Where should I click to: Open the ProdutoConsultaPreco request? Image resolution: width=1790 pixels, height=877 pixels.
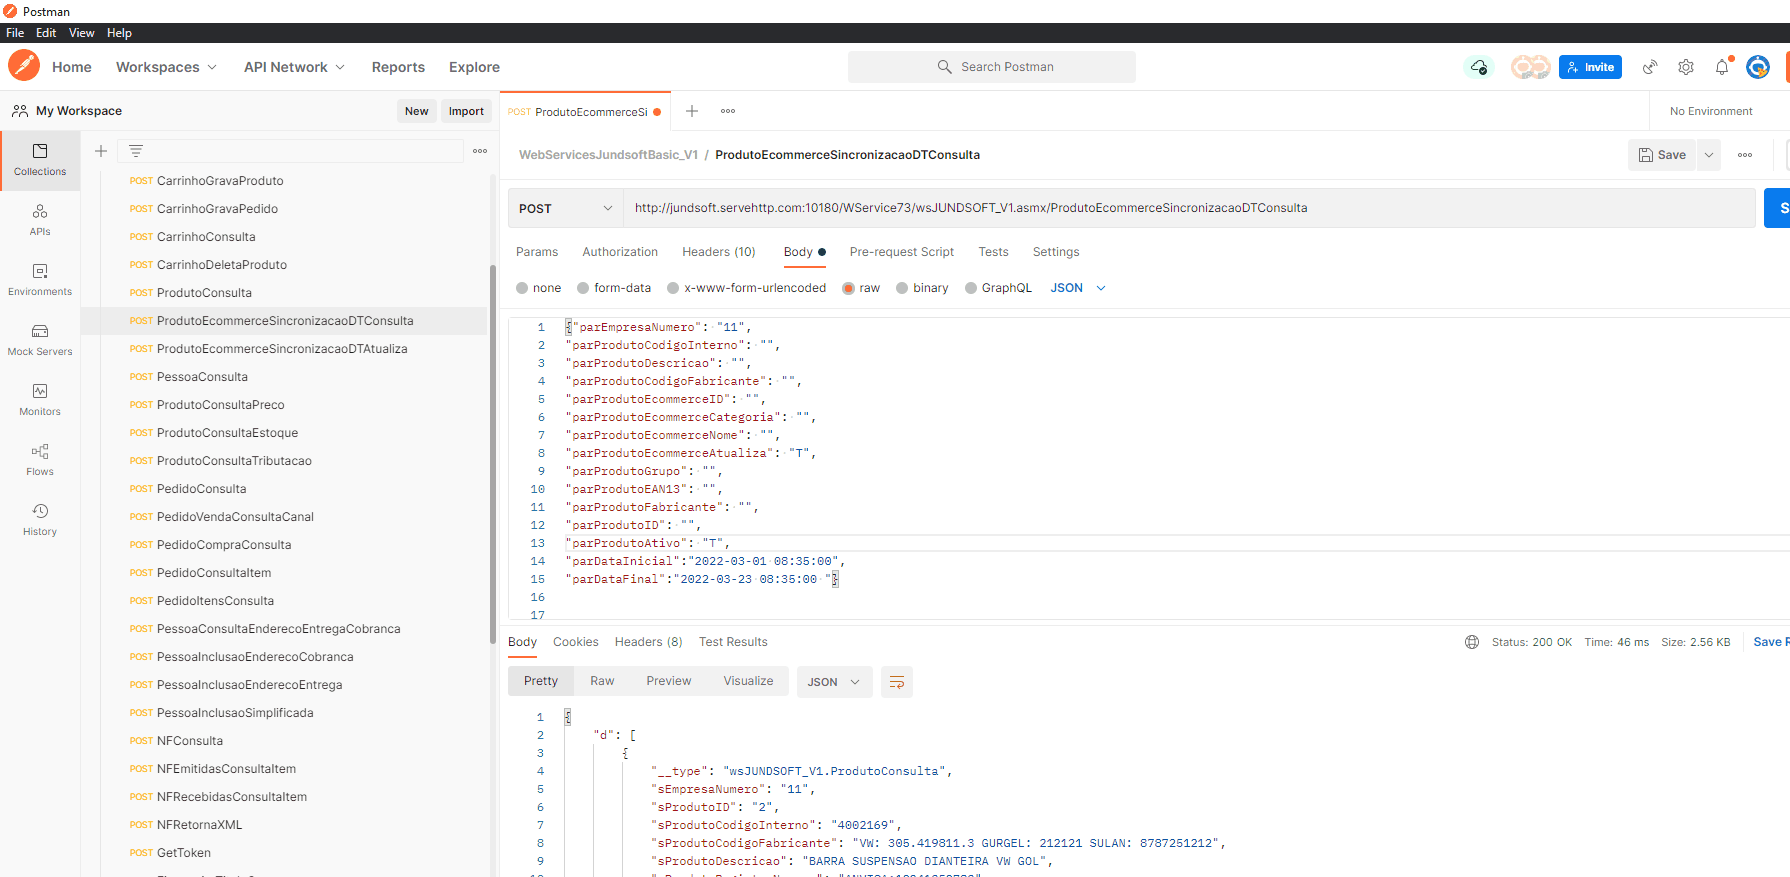point(220,405)
